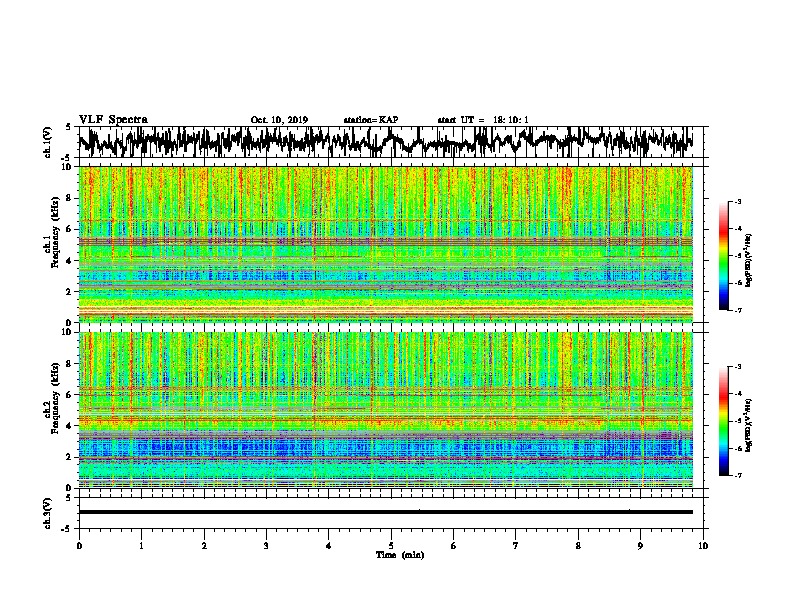This screenshot has height=612, width=792.
Task: Click the thick black ch.3 signal line
Action: pos(386,512)
